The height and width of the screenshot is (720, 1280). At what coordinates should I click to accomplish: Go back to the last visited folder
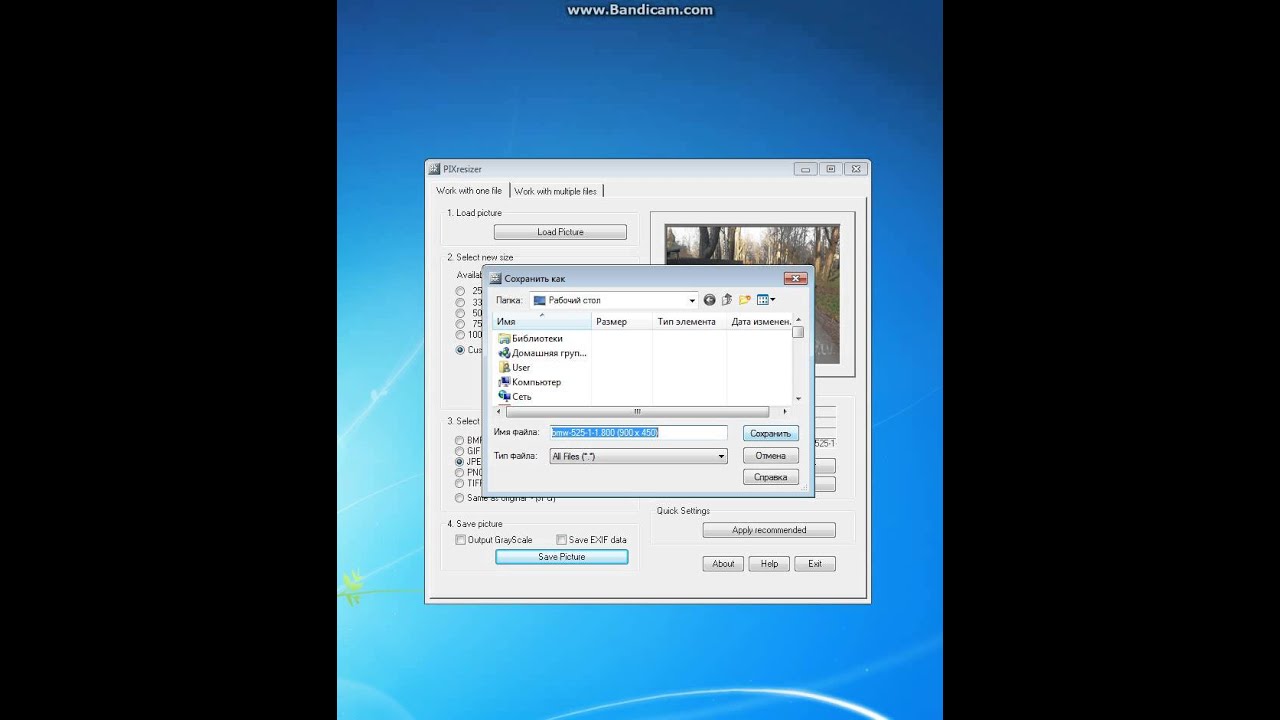[x=710, y=300]
